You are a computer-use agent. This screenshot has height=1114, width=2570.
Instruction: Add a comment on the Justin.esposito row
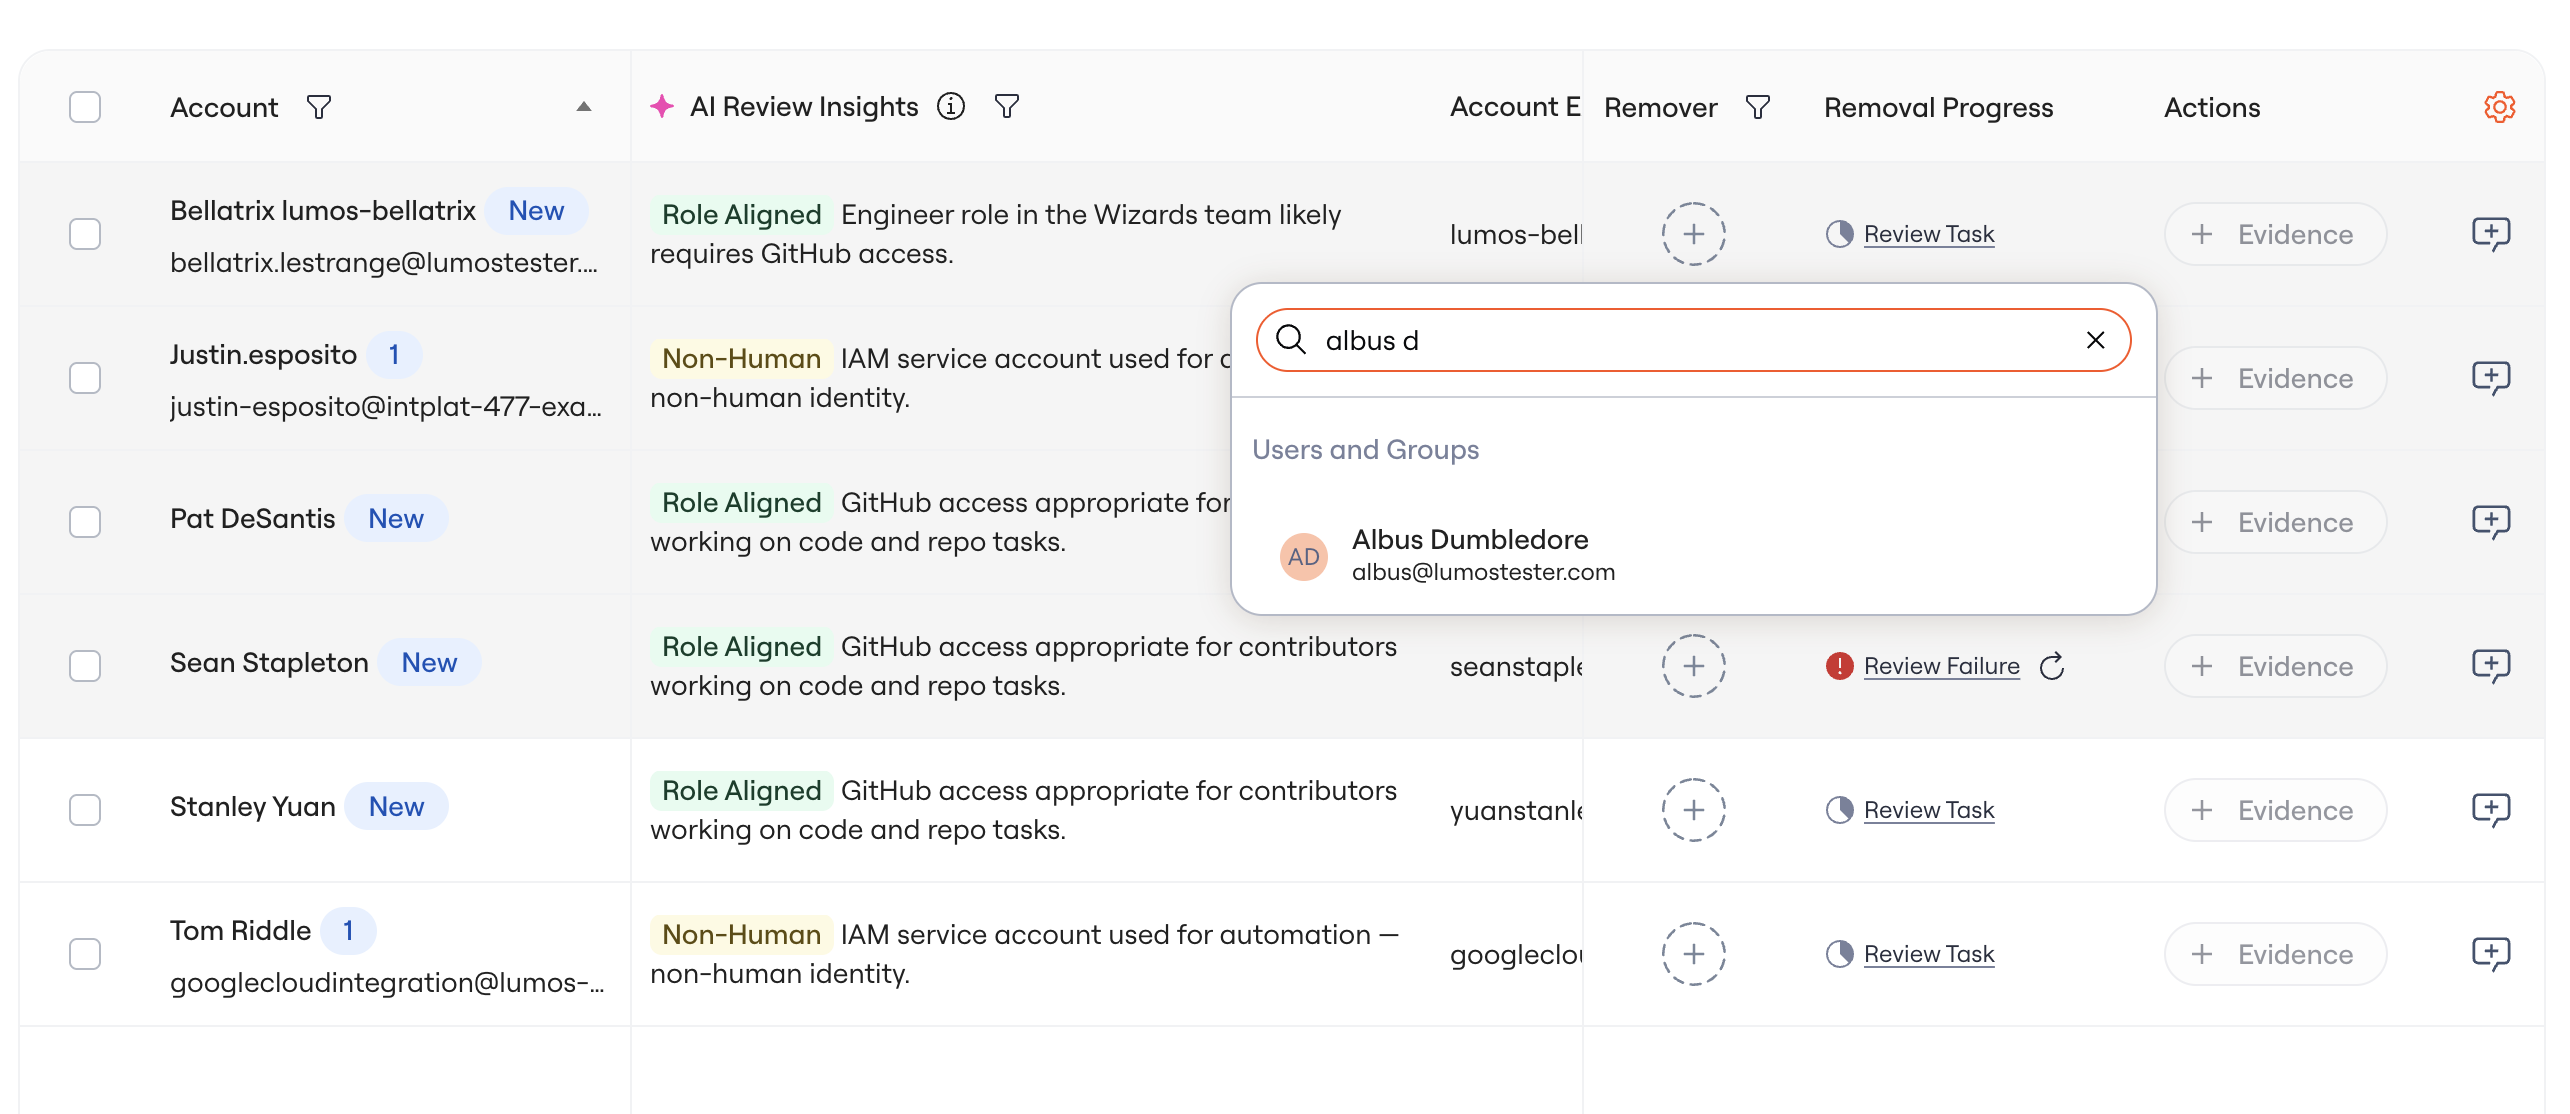point(2490,378)
